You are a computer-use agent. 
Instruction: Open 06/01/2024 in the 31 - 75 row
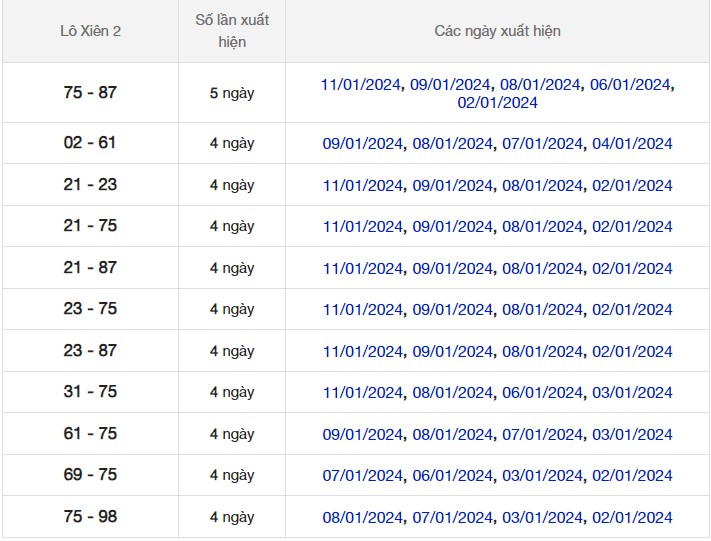tap(542, 393)
